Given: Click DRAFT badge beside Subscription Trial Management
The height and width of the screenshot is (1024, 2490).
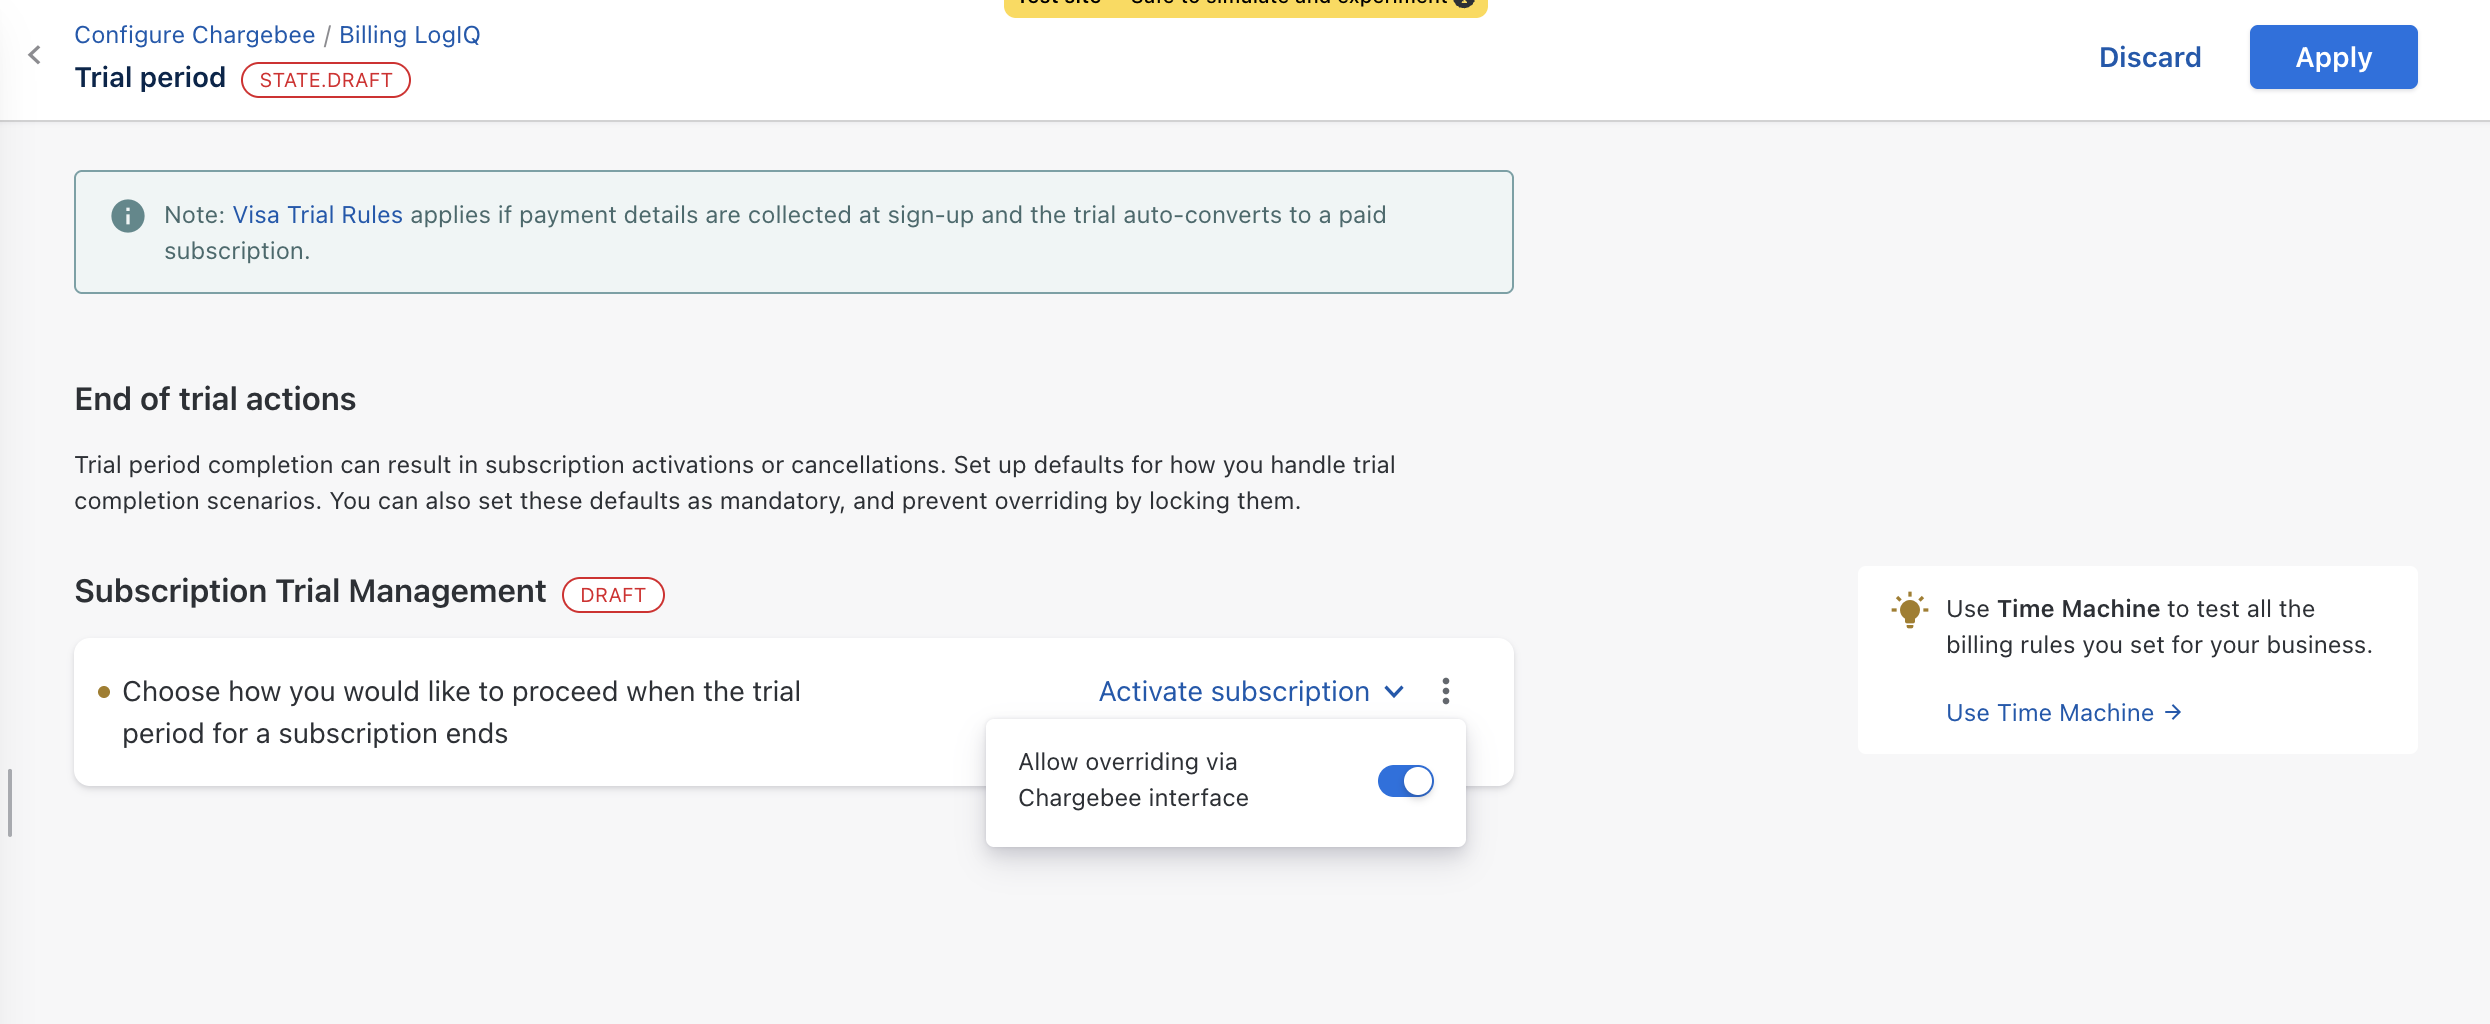Looking at the screenshot, I should click(x=613, y=595).
